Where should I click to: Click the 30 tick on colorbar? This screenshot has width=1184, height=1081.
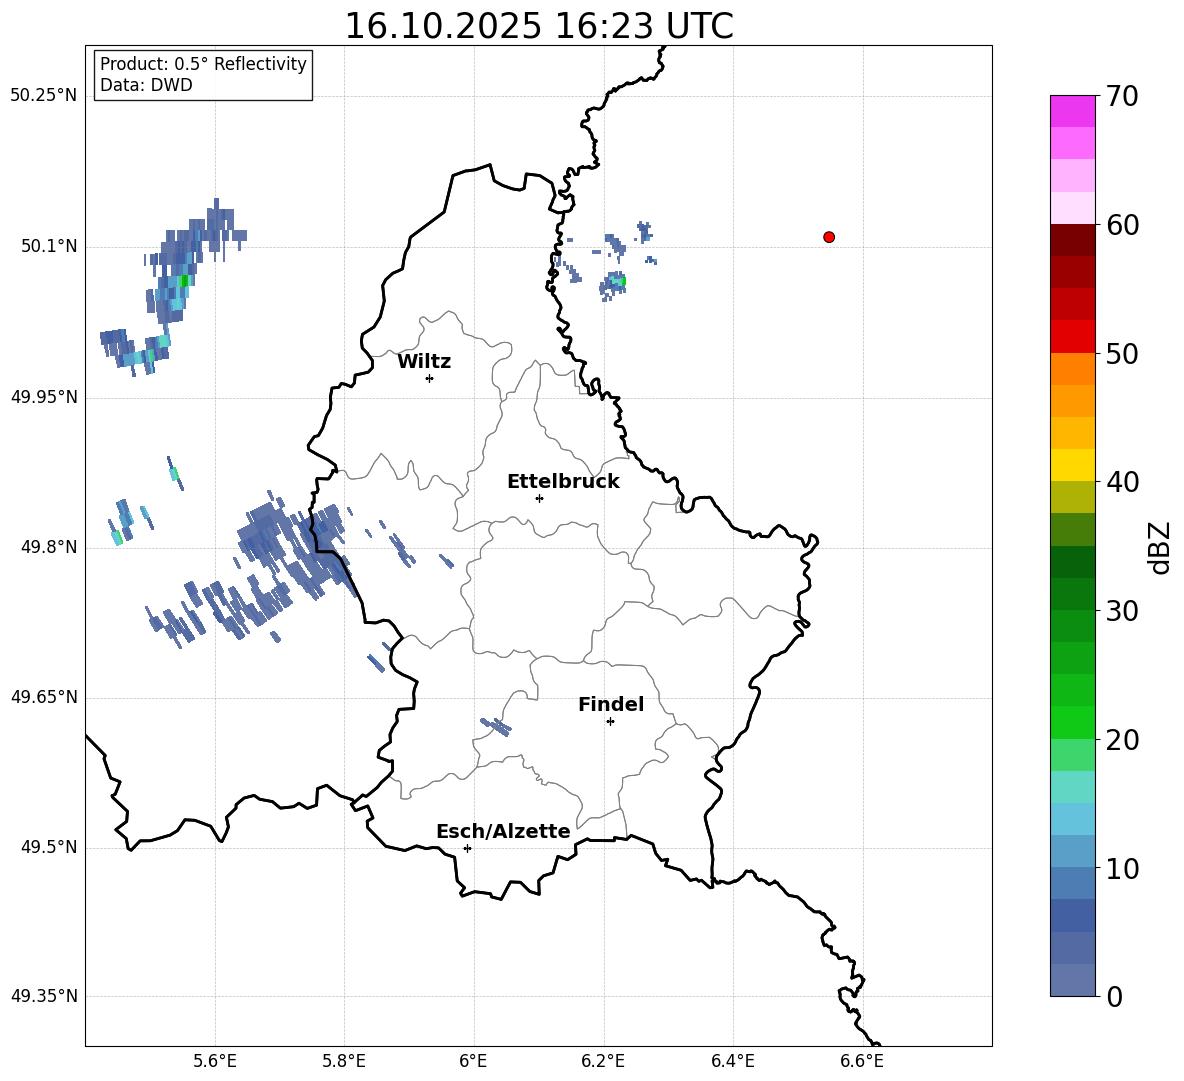coord(1121,611)
